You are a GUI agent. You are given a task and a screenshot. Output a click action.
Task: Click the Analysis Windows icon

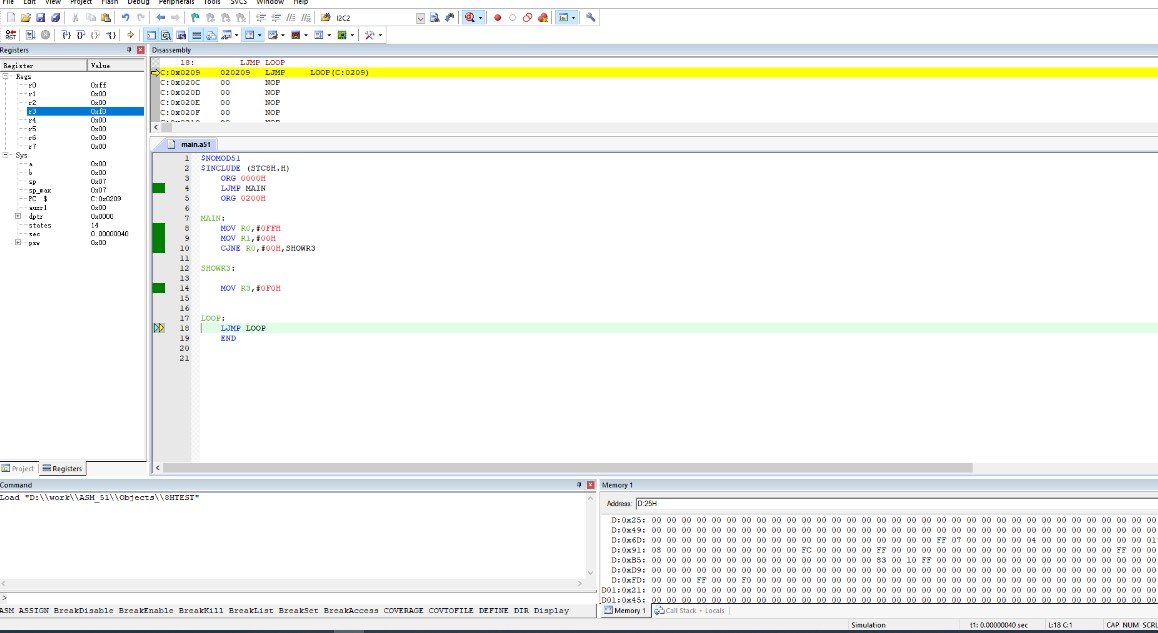click(295, 35)
